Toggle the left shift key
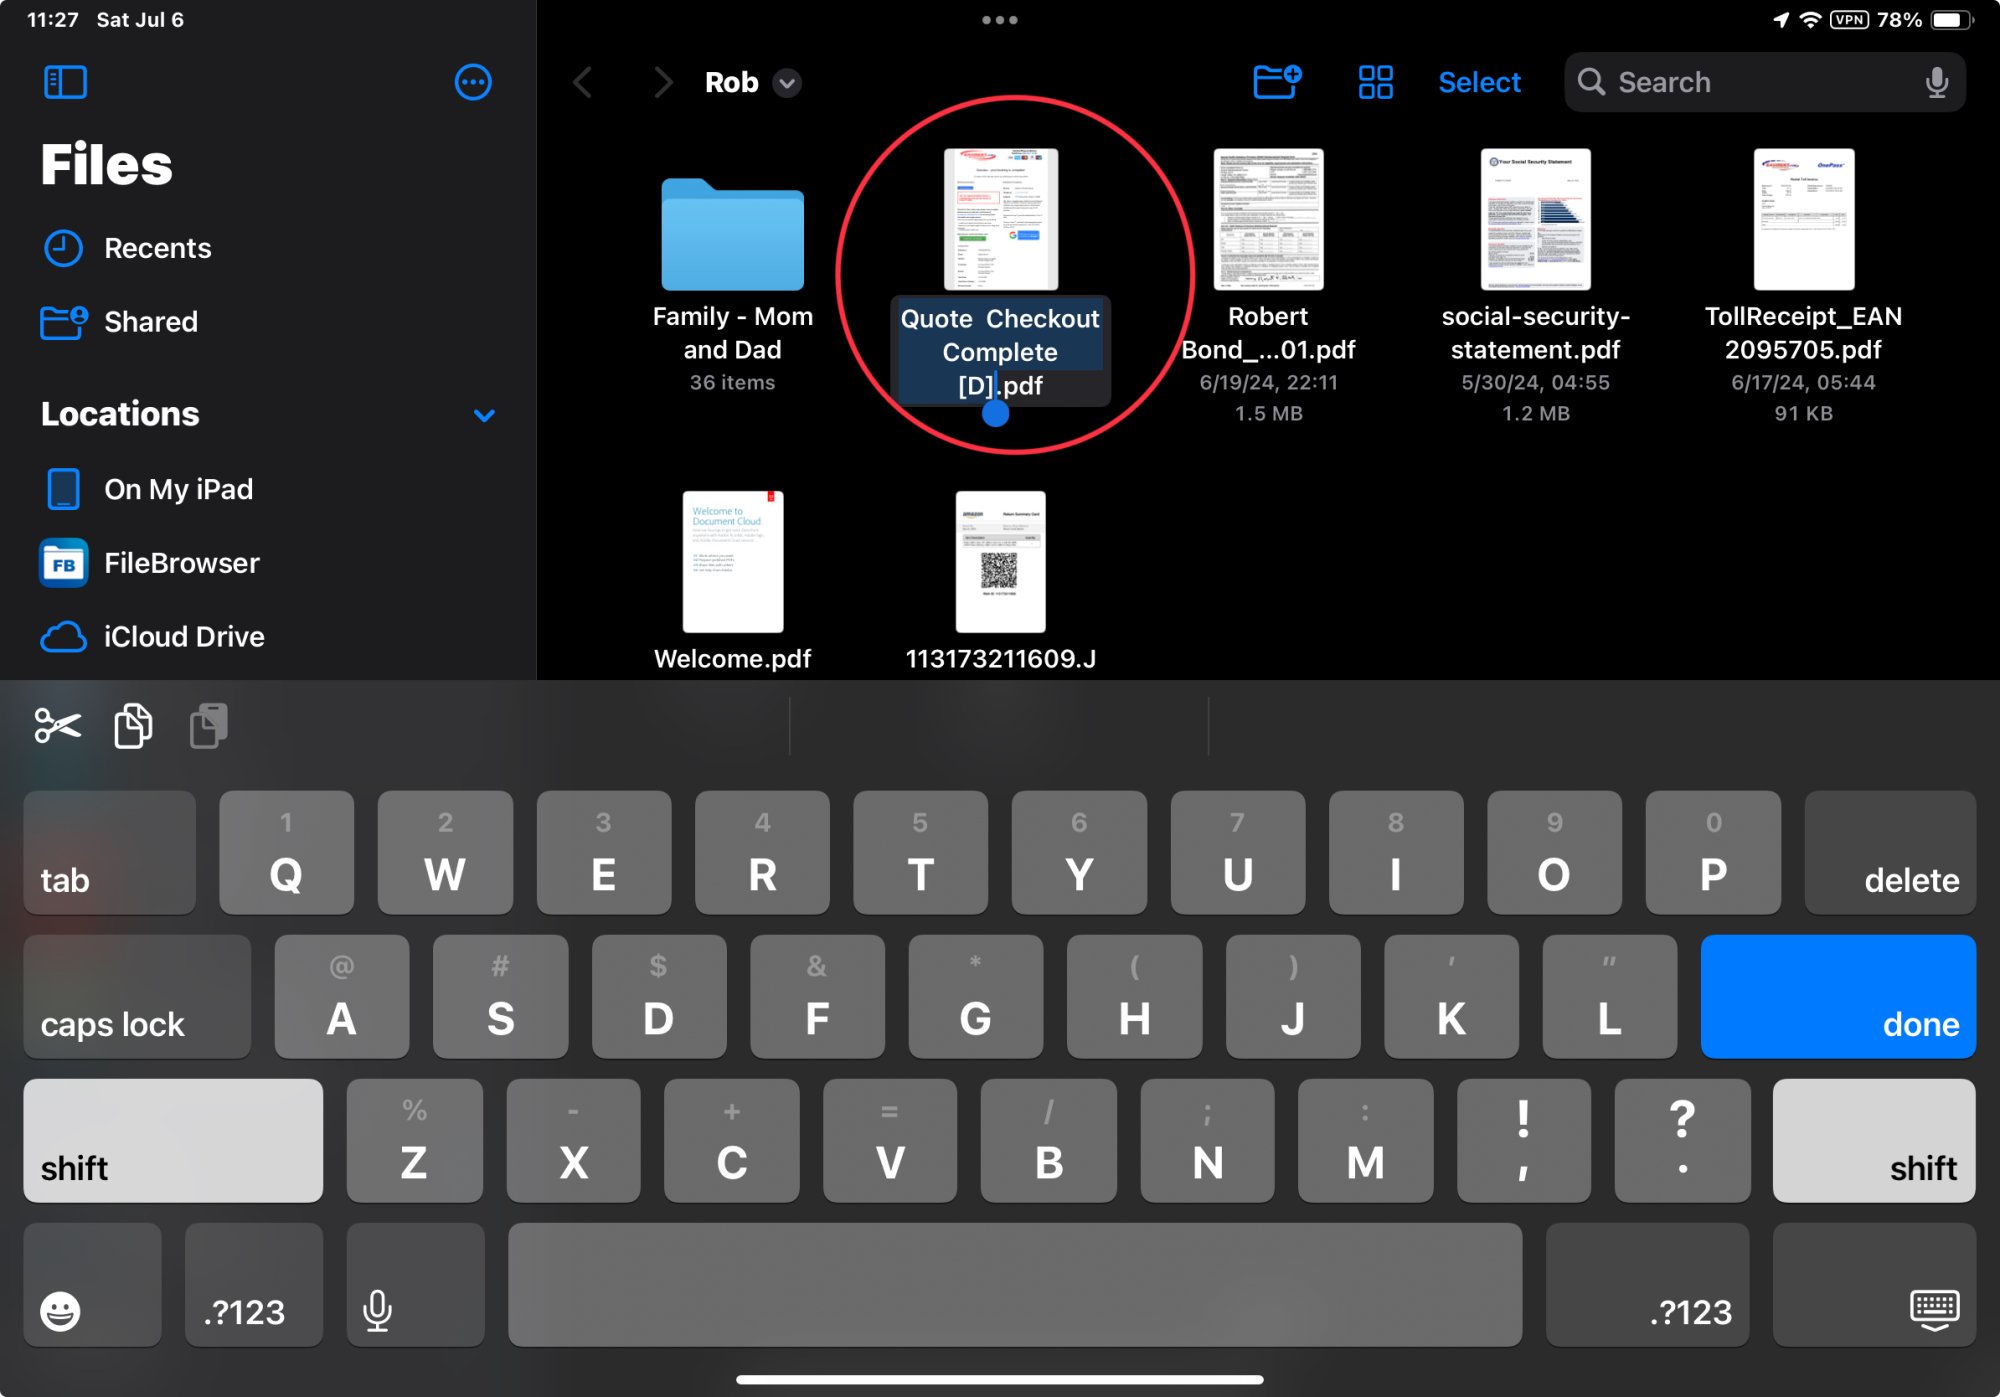Viewport: 2000px width, 1397px height. [172, 1141]
